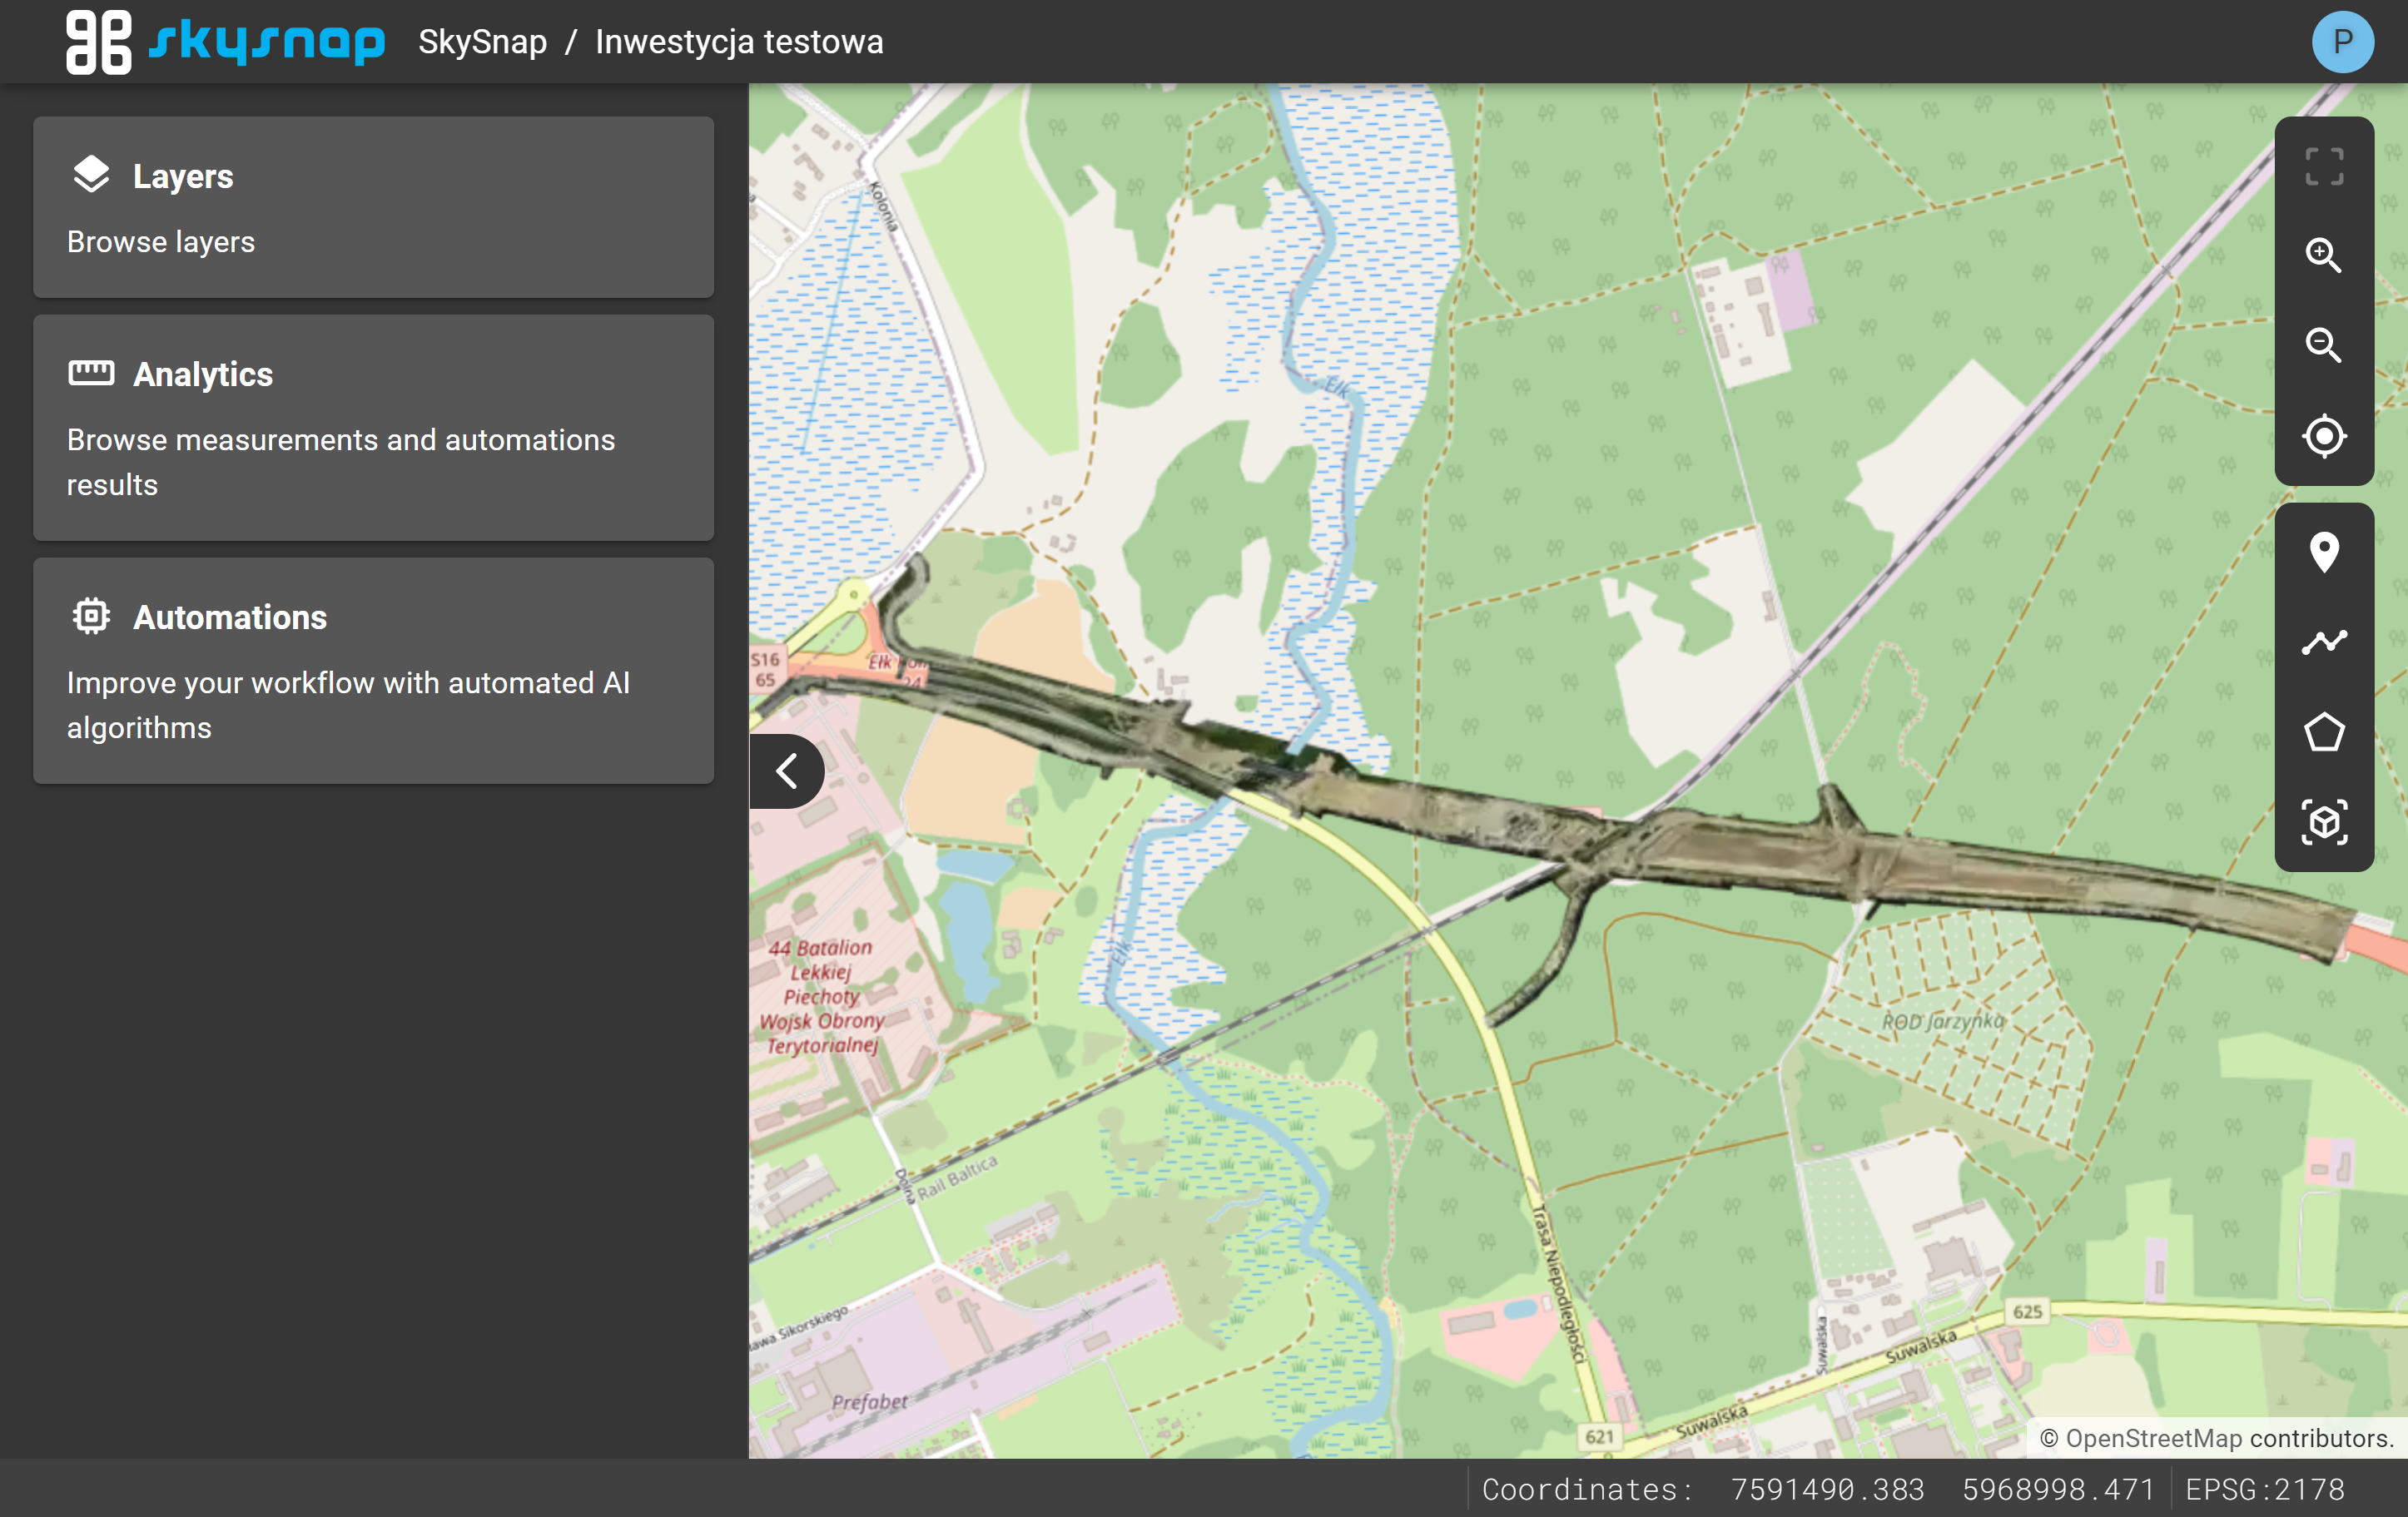Image resolution: width=2408 pixels, height=1517 pixels.
Task: Zoom out of the map
Action: (2324, 346)
